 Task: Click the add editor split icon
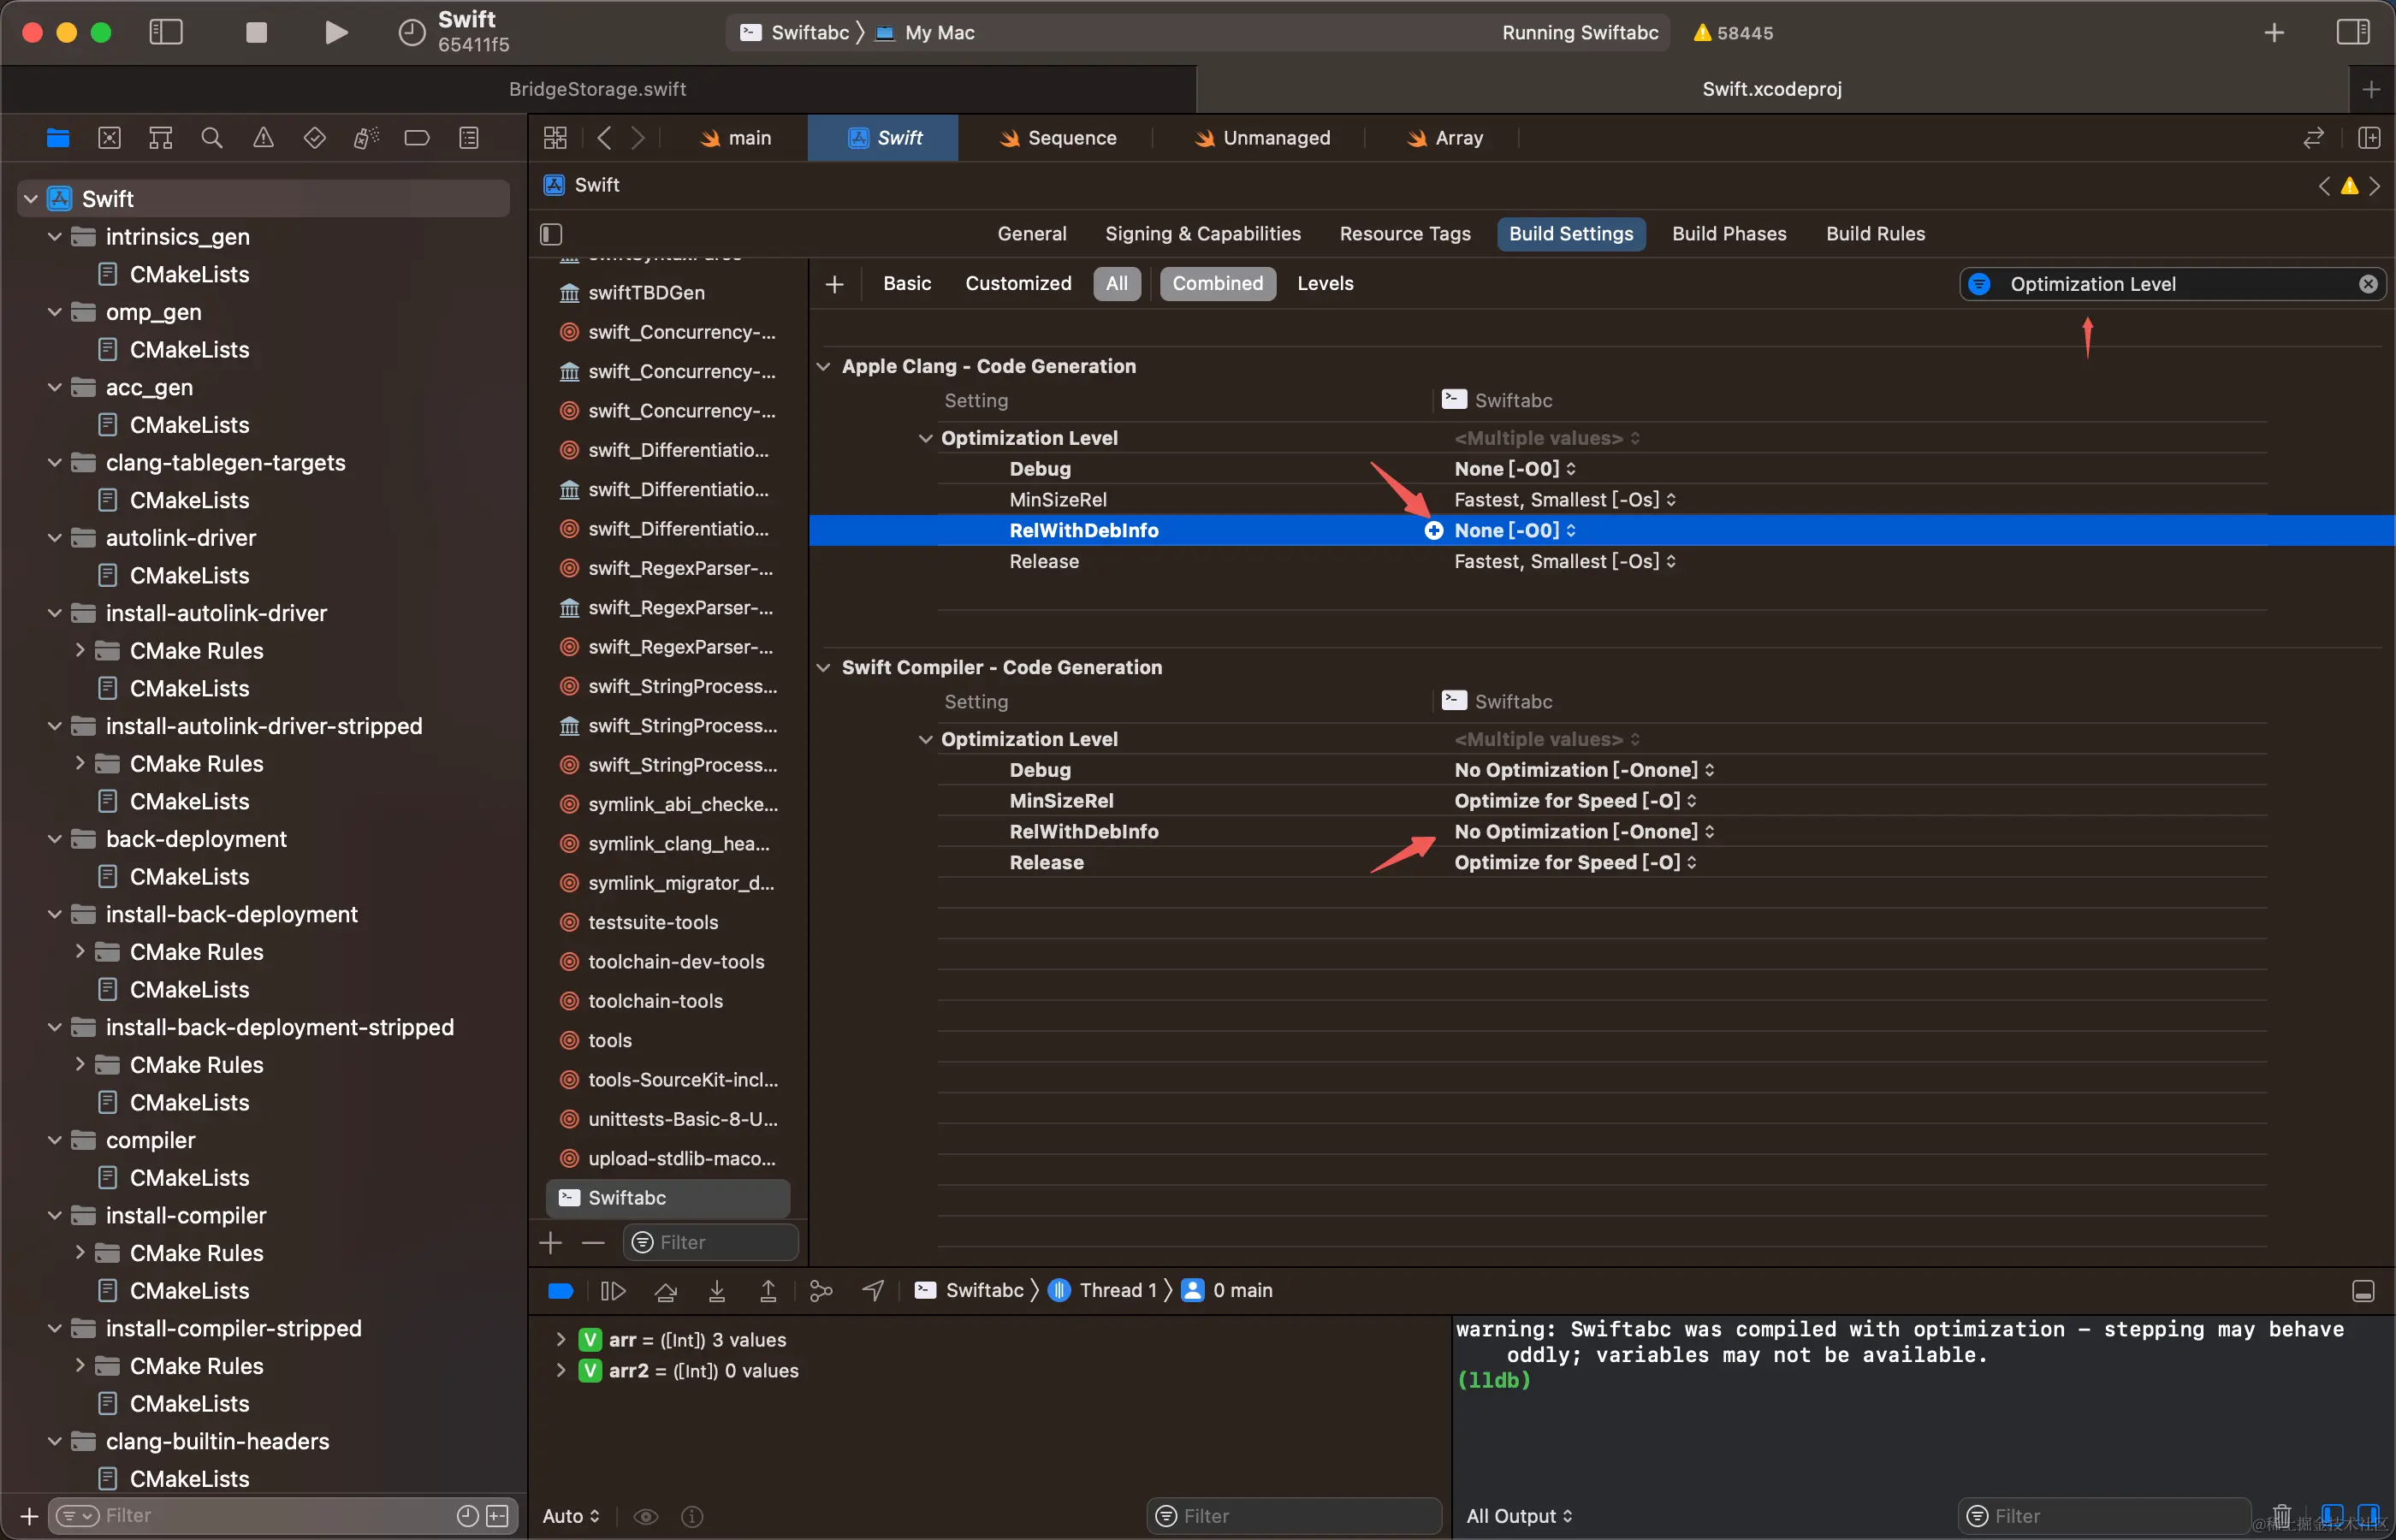2368,138
